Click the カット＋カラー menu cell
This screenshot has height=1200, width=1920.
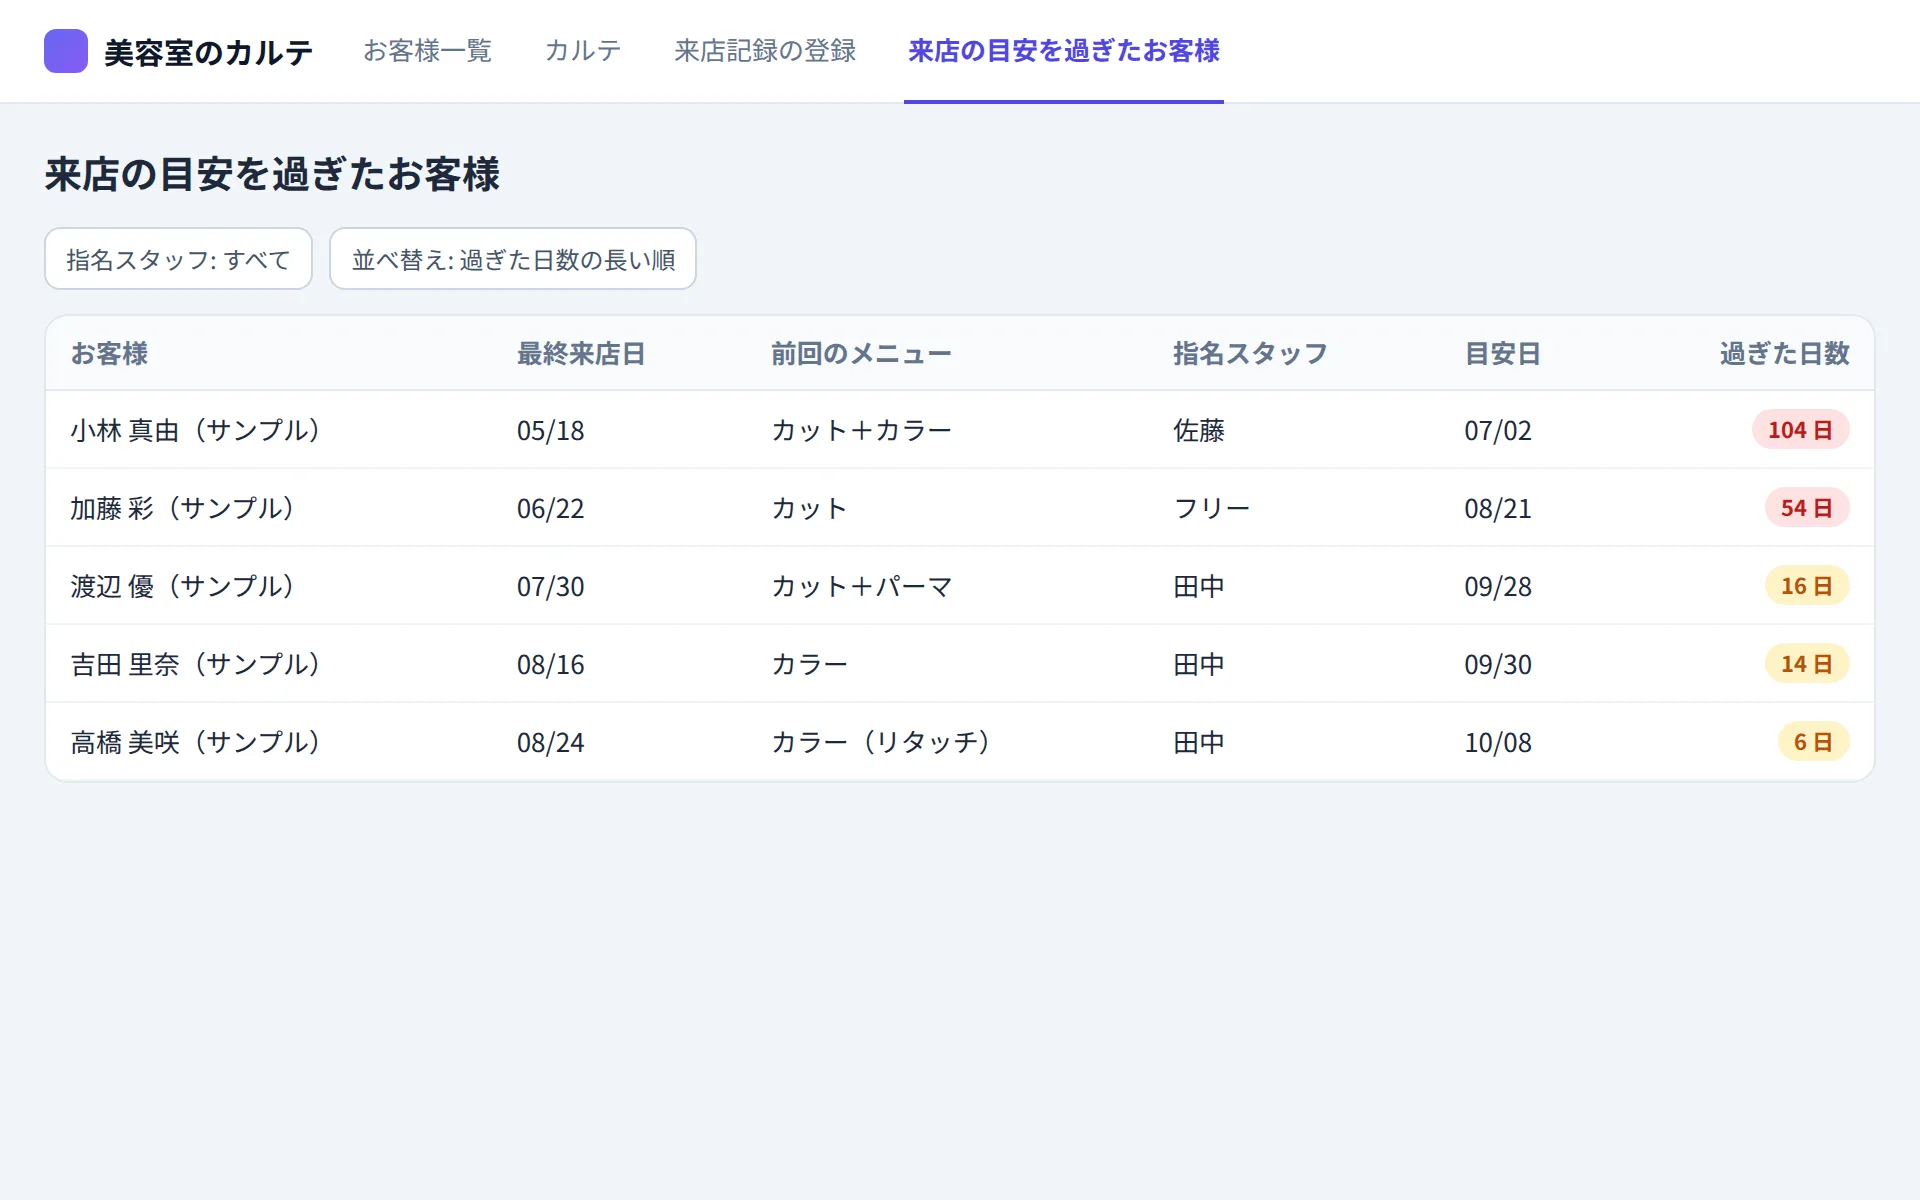pos(861,430)
